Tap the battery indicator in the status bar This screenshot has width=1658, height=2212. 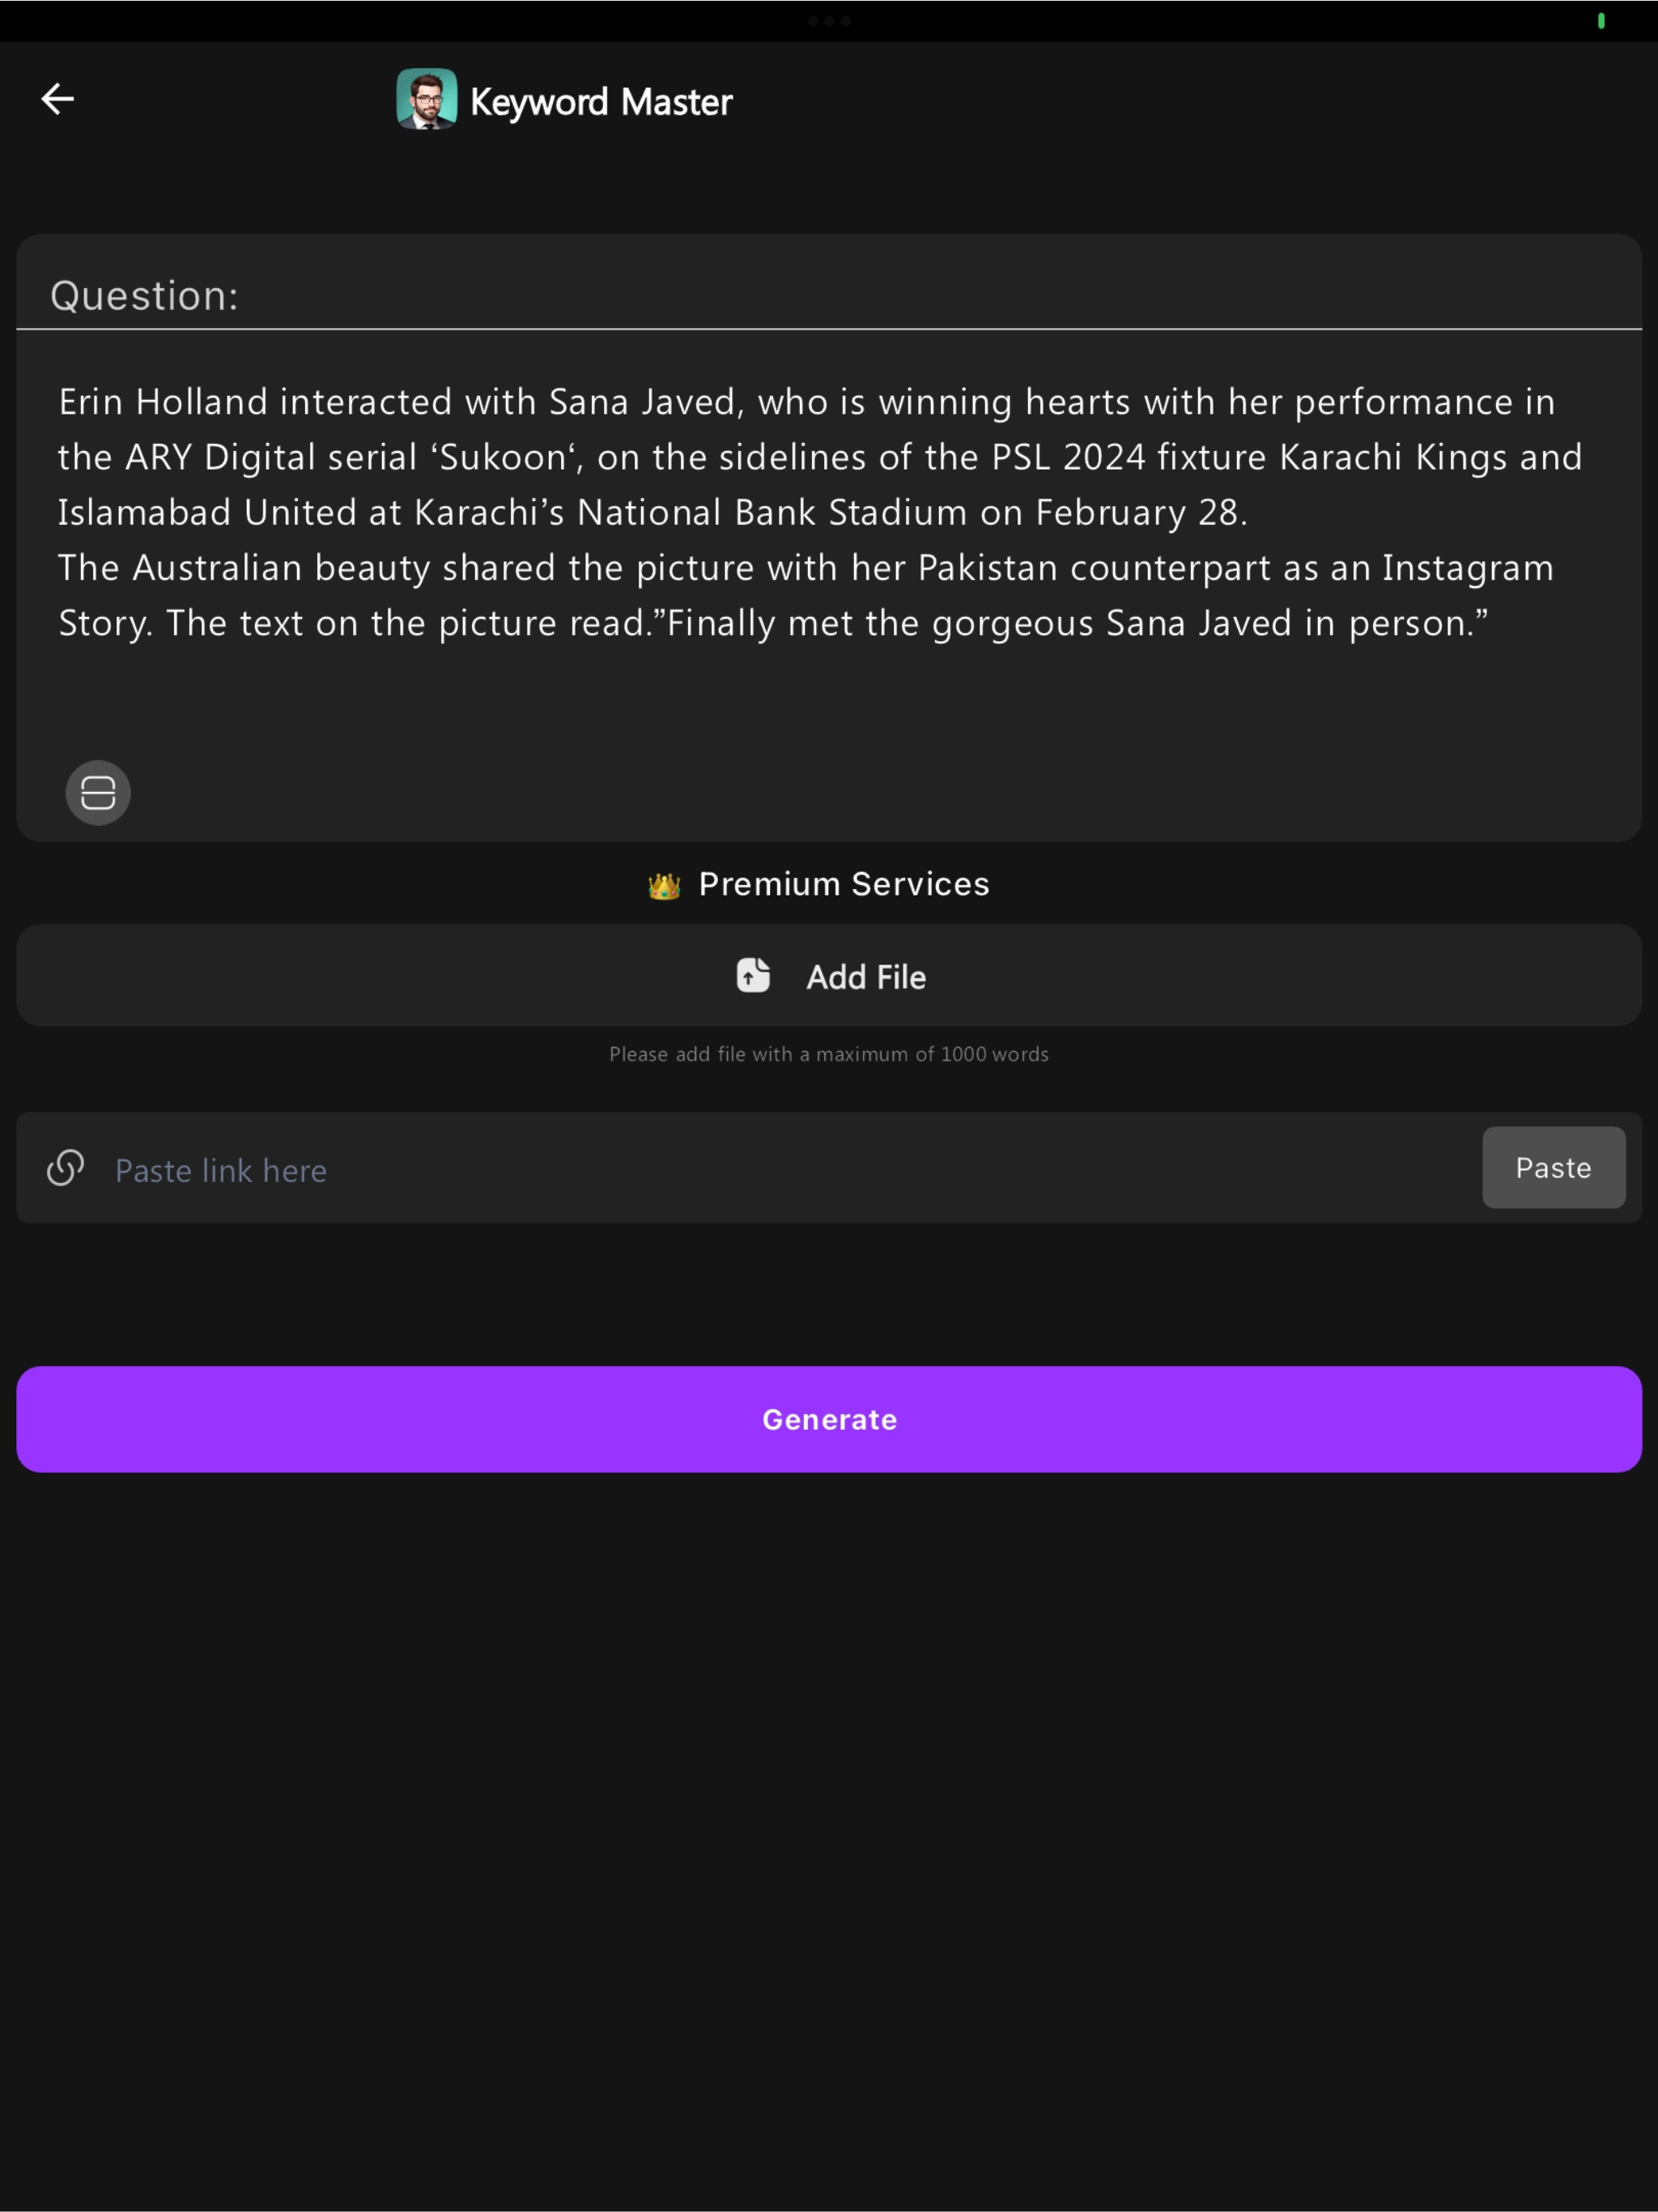1601,20
